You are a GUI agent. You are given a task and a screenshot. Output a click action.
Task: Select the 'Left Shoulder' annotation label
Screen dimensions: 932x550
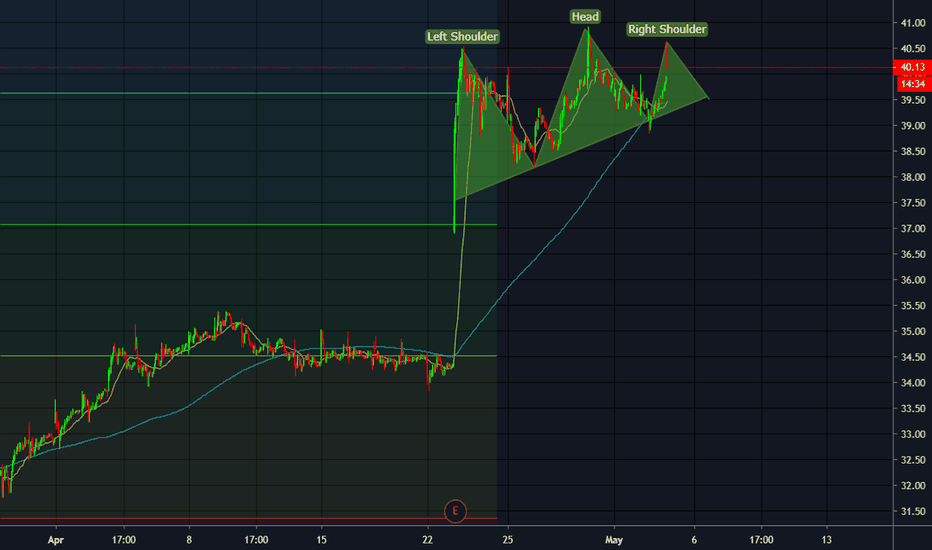(462, 37)
